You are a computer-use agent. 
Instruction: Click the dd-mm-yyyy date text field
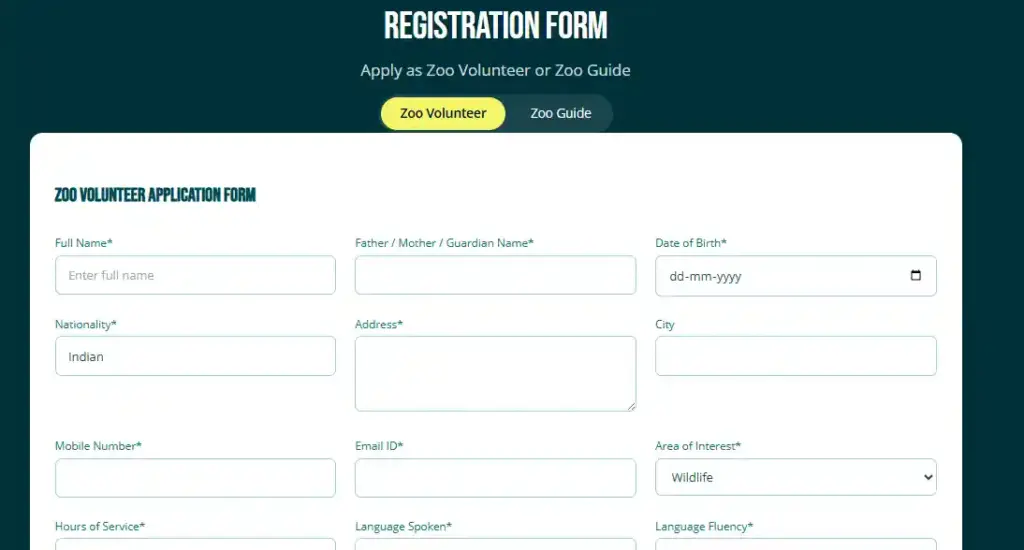[760, 276]
